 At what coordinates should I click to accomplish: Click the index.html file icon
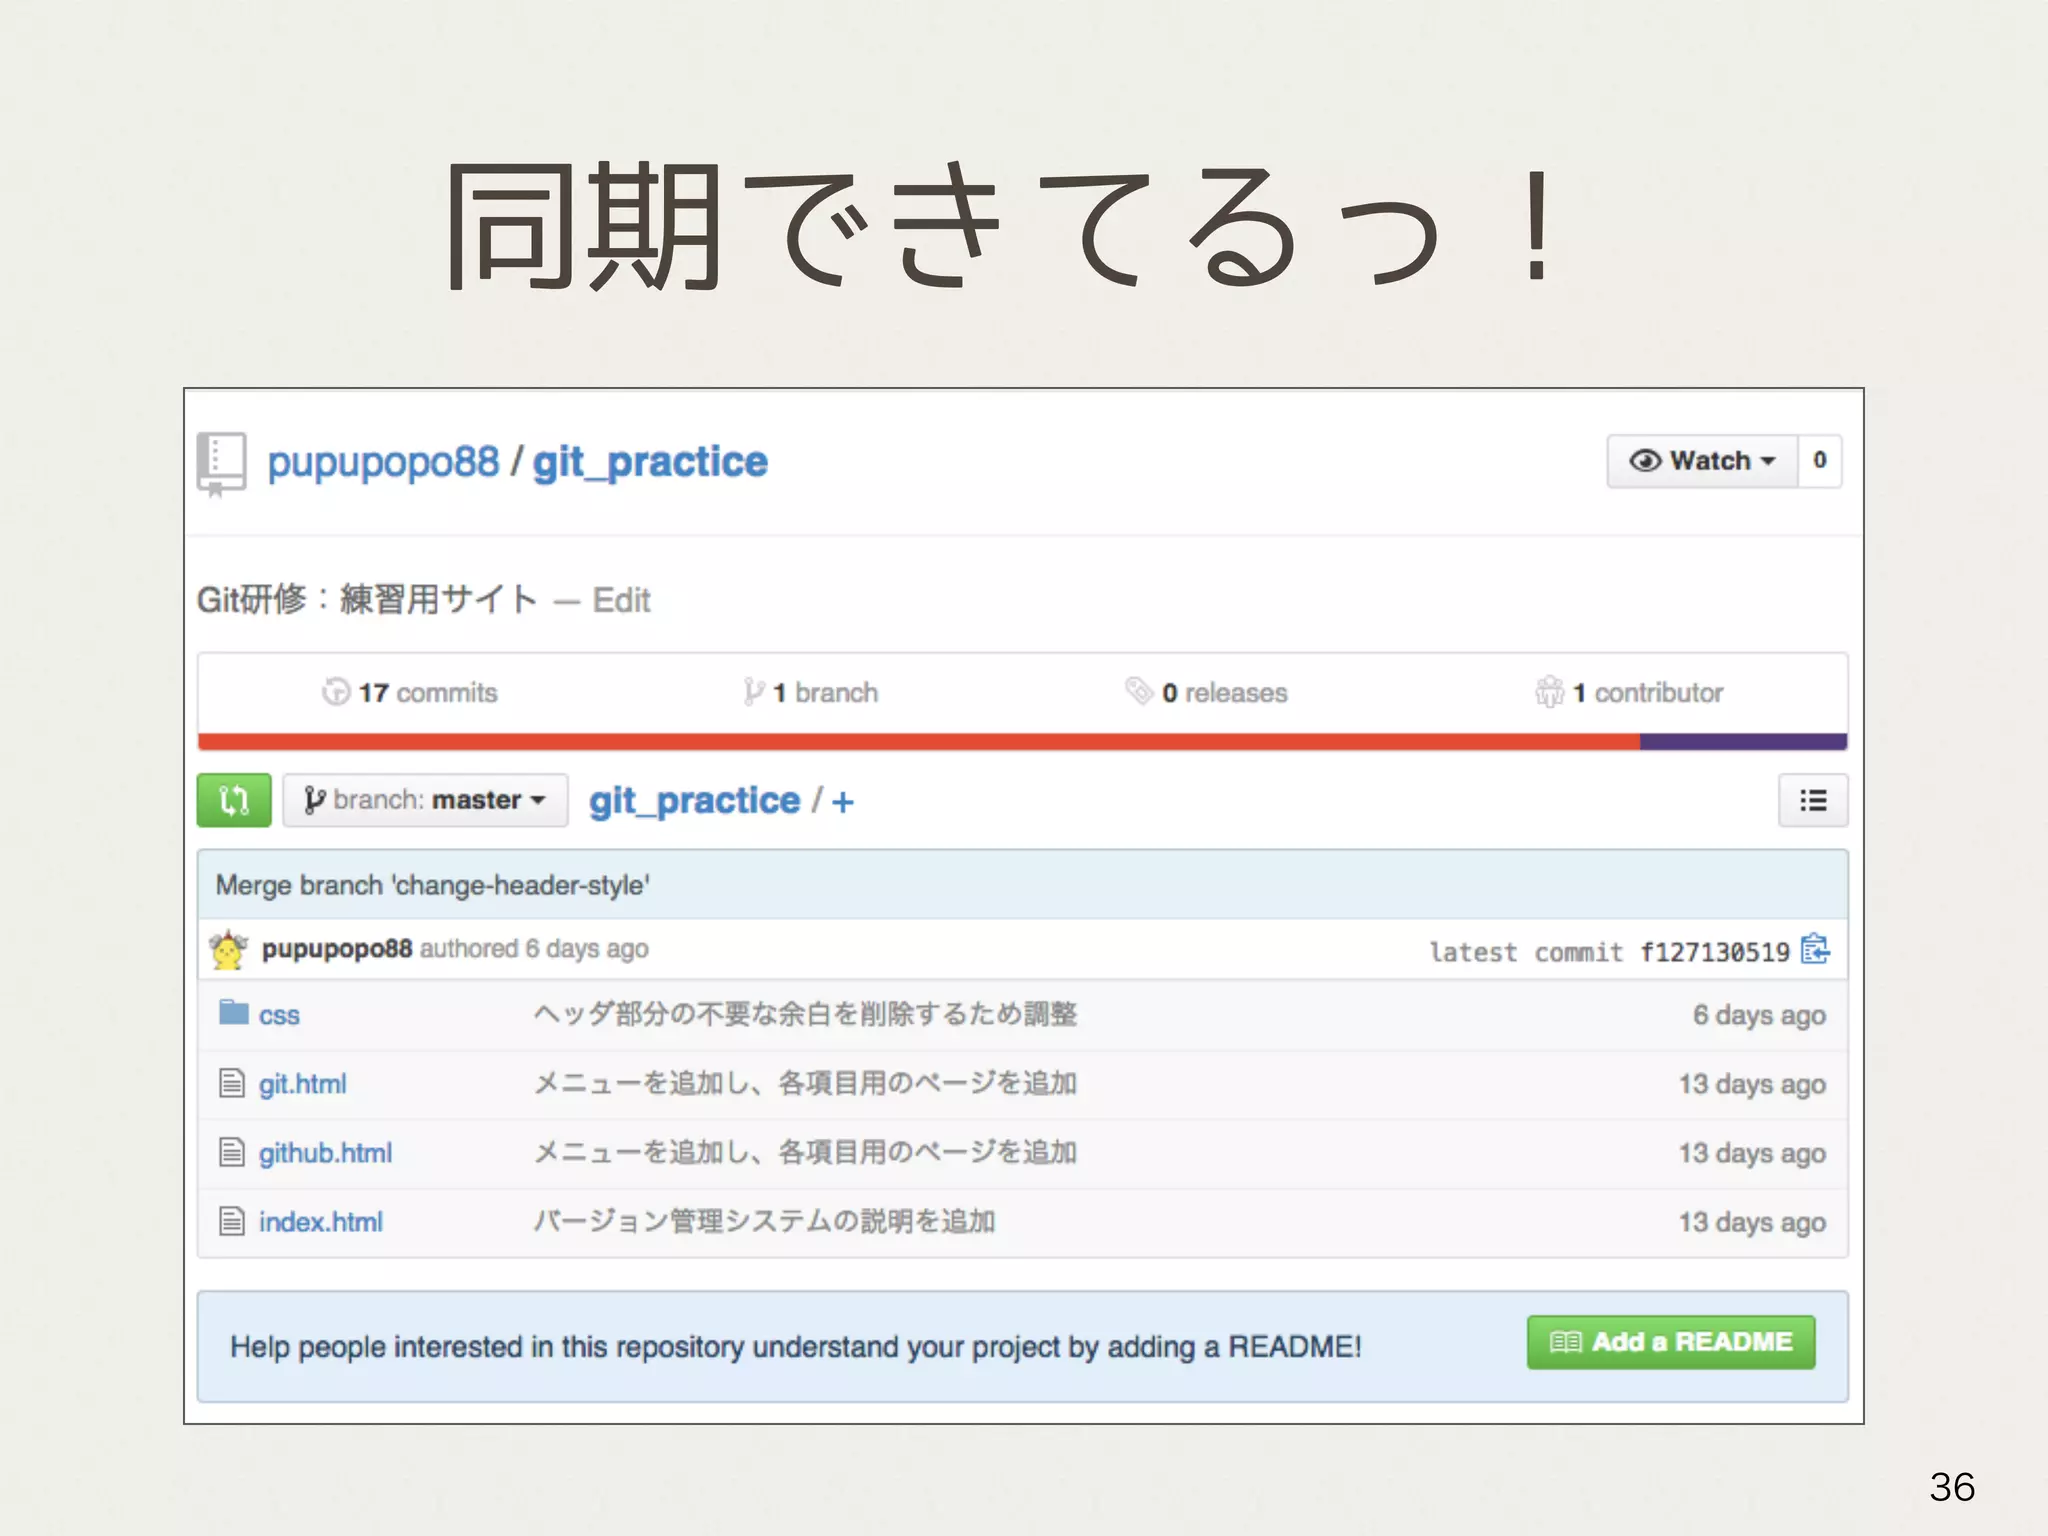point(232,1221)
